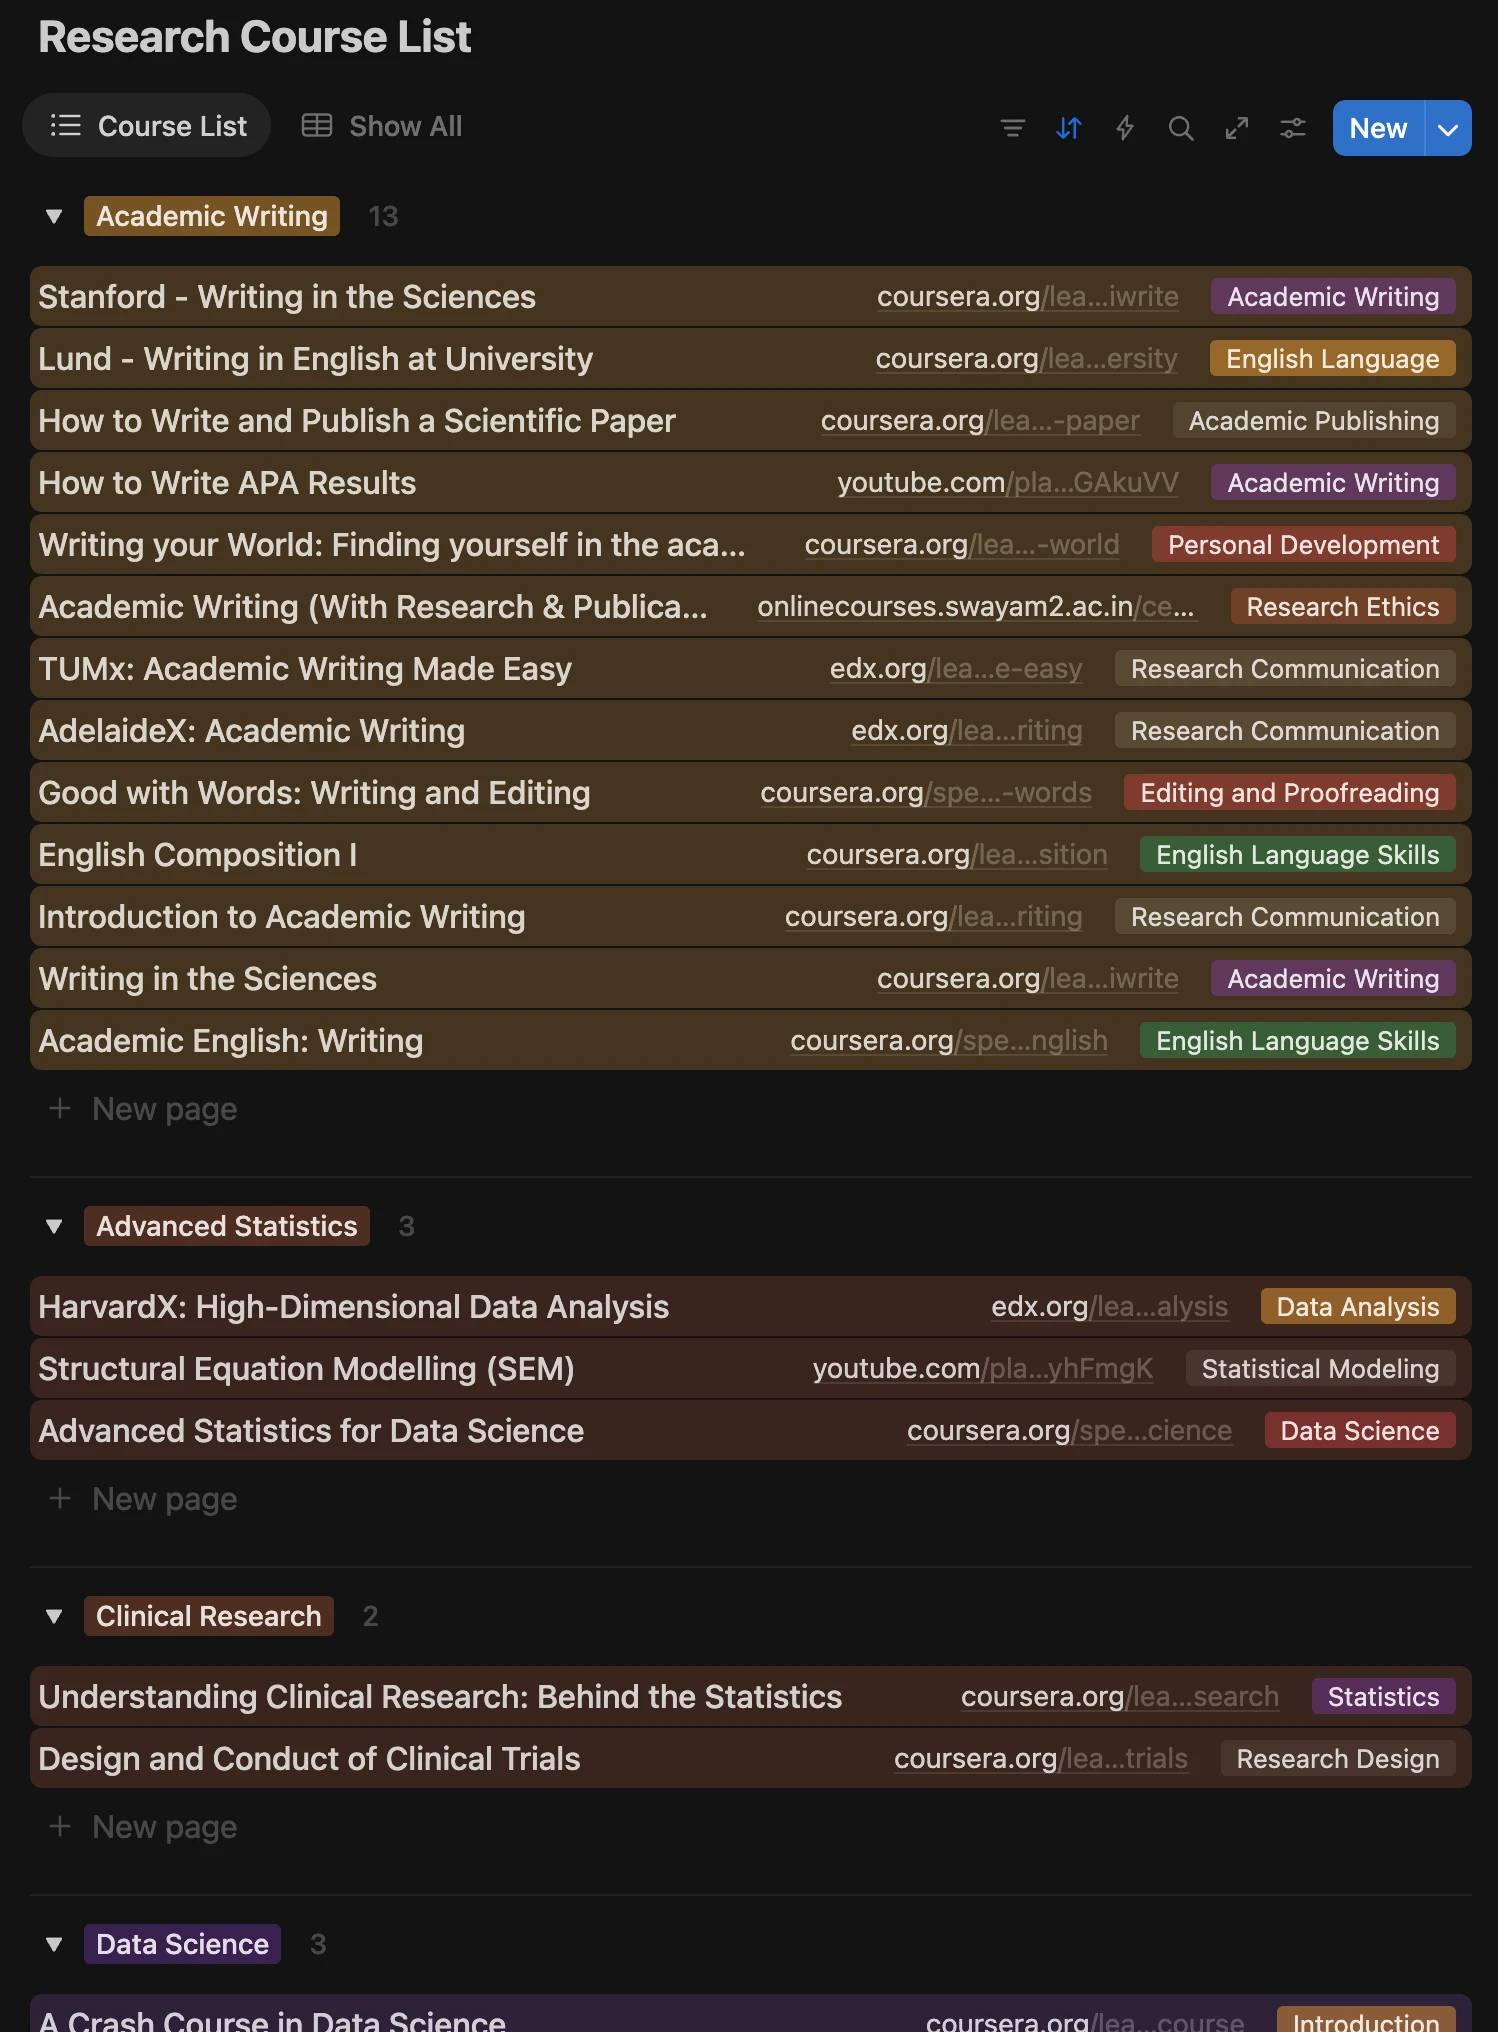Follow the youtube.com link for SEM course
1498x2032 pixels.
point(983,1369)
